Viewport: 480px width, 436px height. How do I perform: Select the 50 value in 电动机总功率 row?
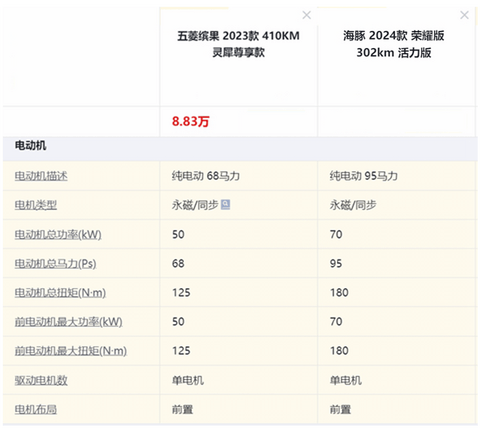pos(178,234)
